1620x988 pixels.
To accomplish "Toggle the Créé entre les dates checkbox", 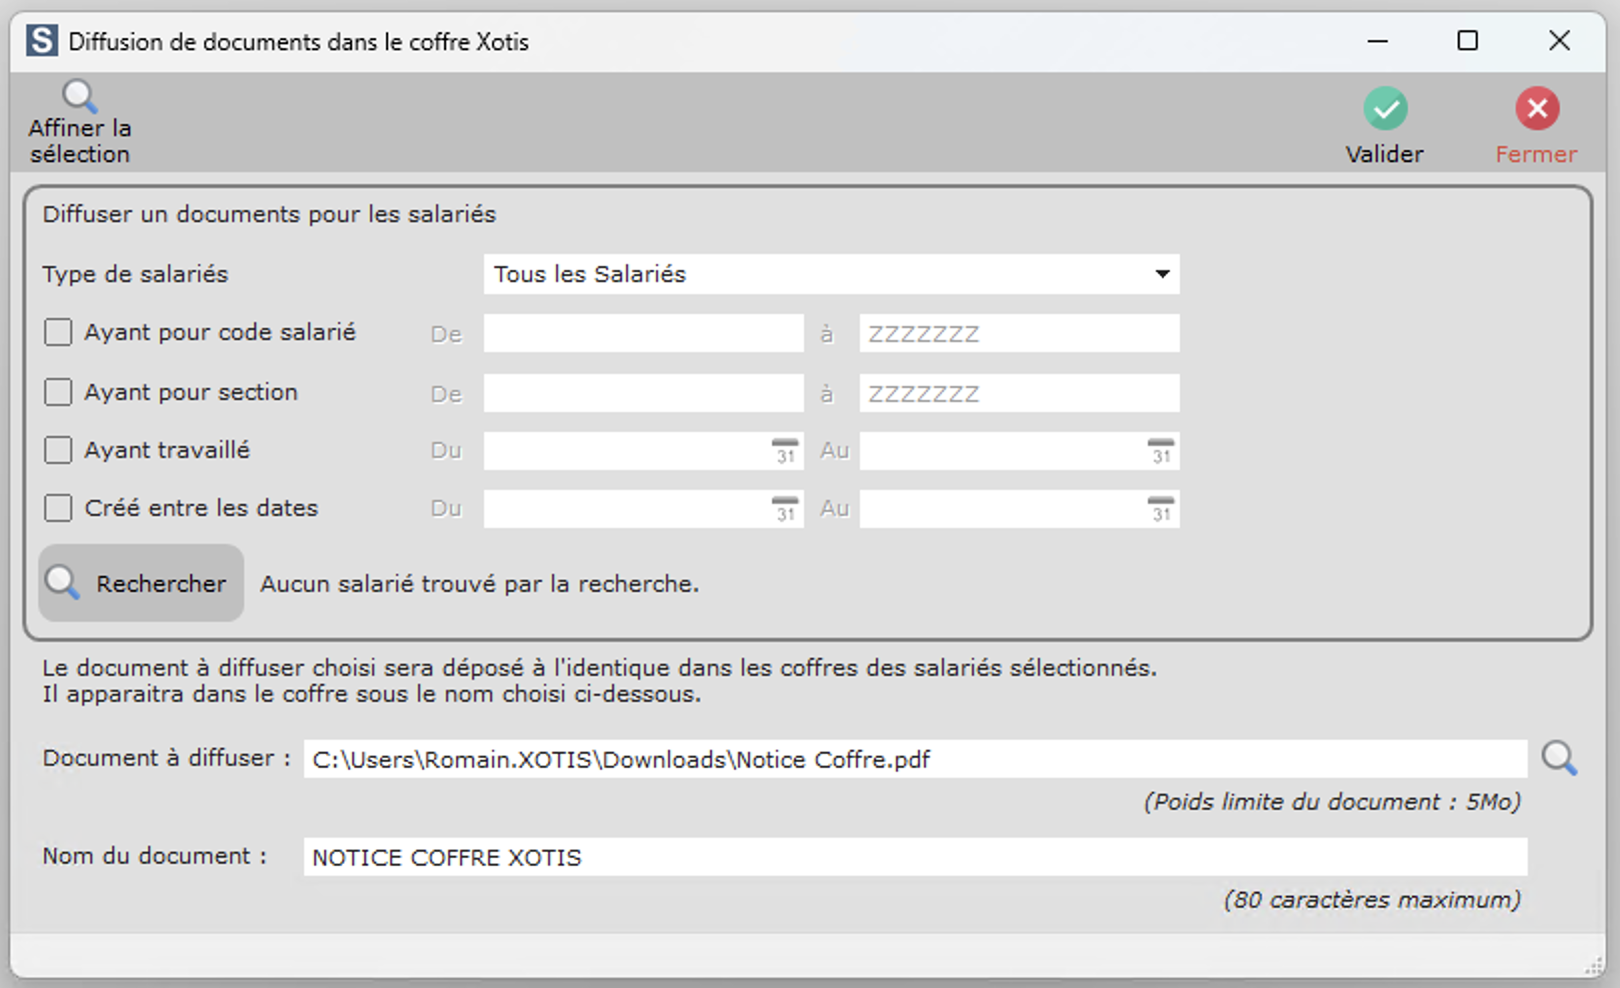I will [58, 508].
